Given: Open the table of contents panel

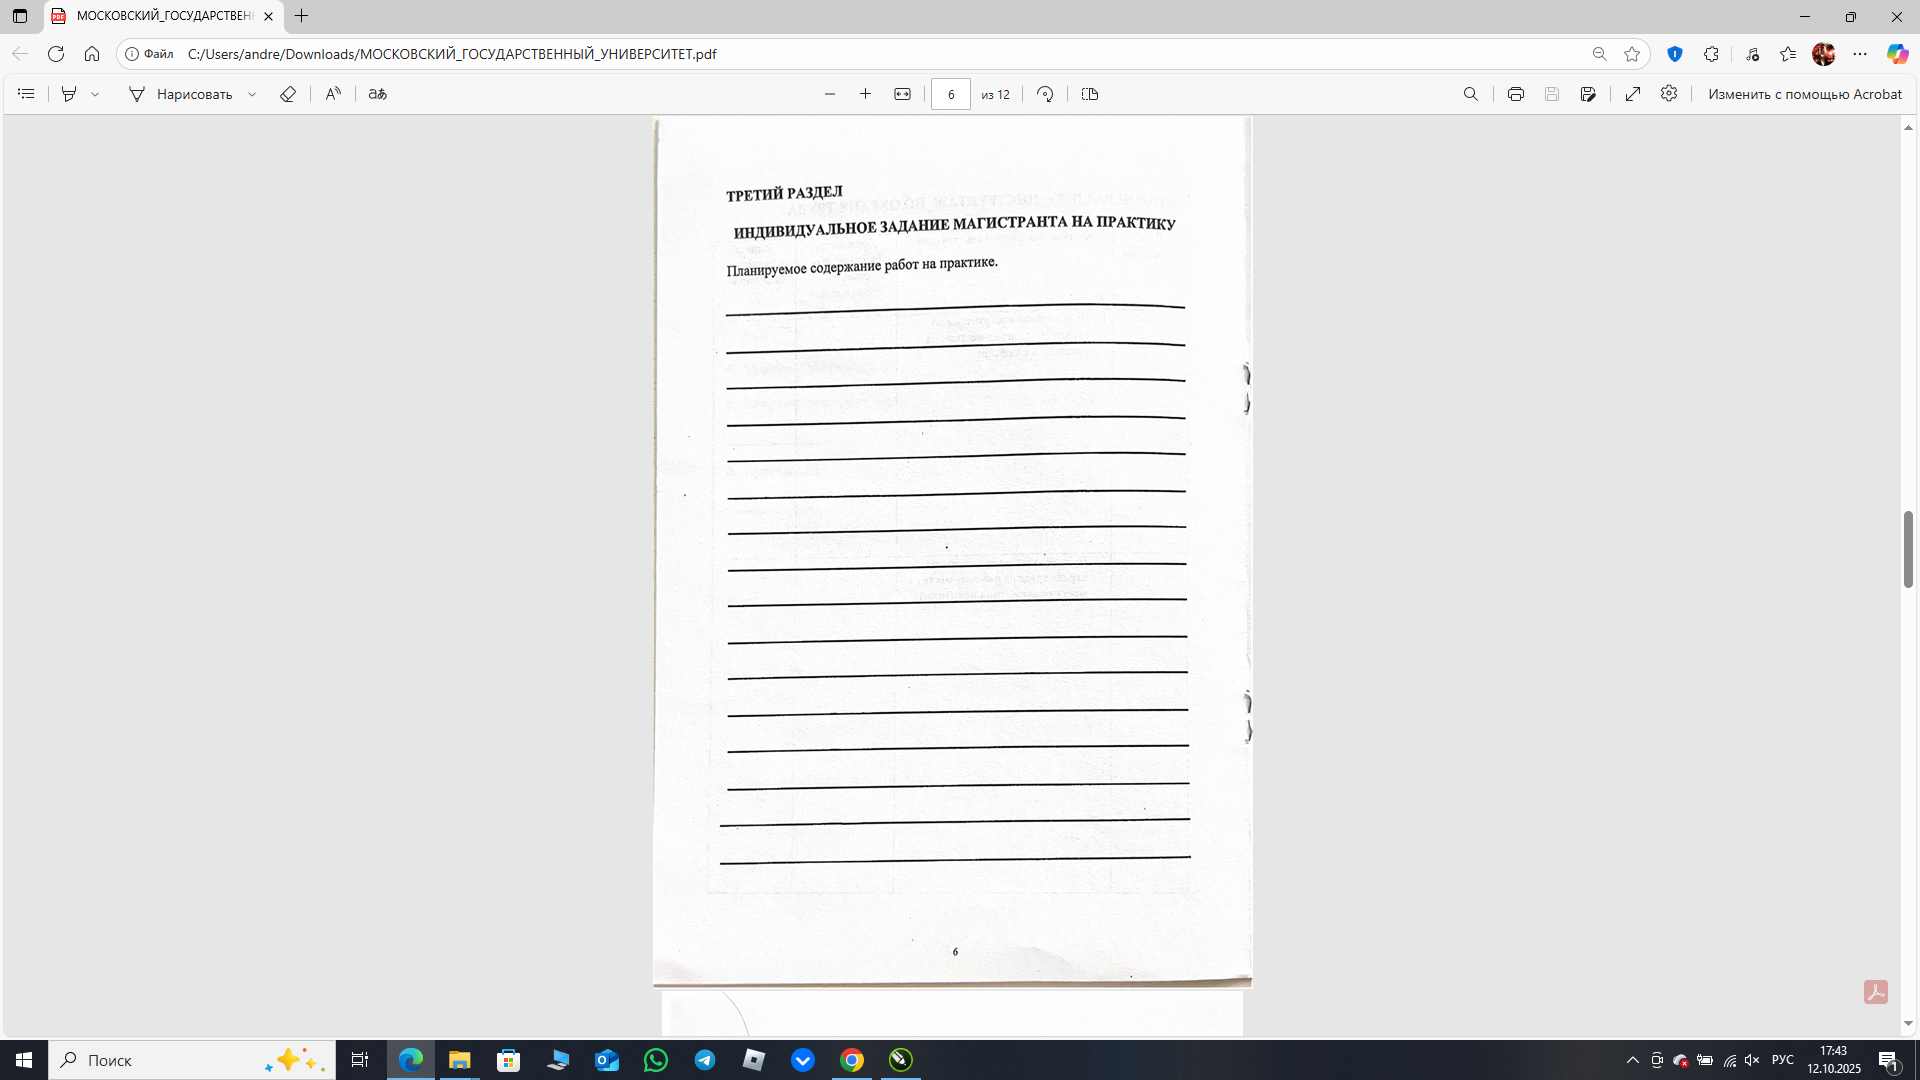Looking at the screenshot, I should pyautogui.click(x=26, y=94).
